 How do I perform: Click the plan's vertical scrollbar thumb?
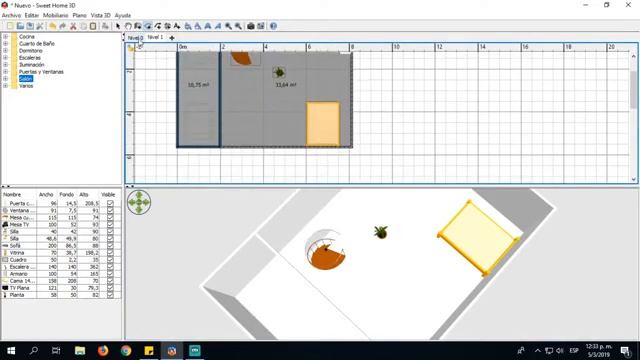(x=633, y=90)
